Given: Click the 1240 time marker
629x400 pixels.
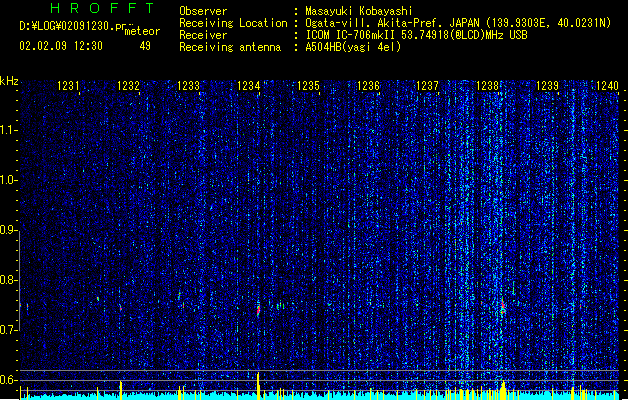Looking at the screenshot, I should [607, 86].
